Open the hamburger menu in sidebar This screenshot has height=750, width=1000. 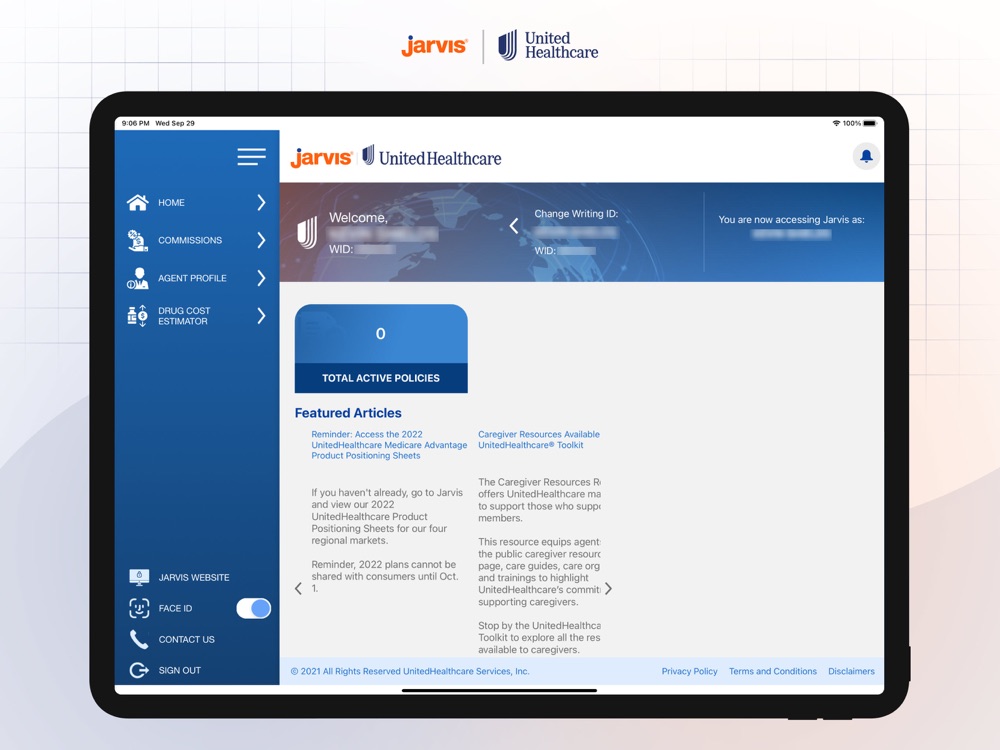click(251, 156)
